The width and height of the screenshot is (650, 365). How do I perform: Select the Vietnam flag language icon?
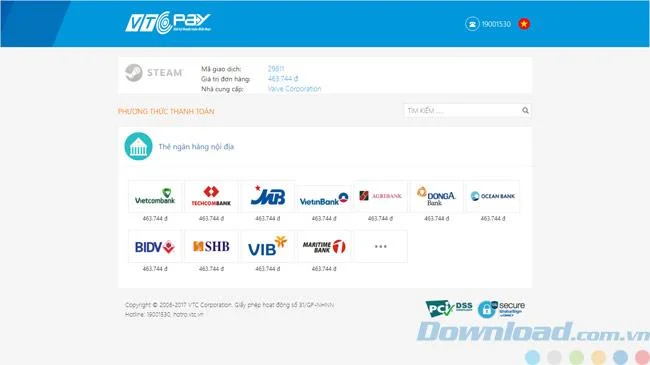[524, 24]
